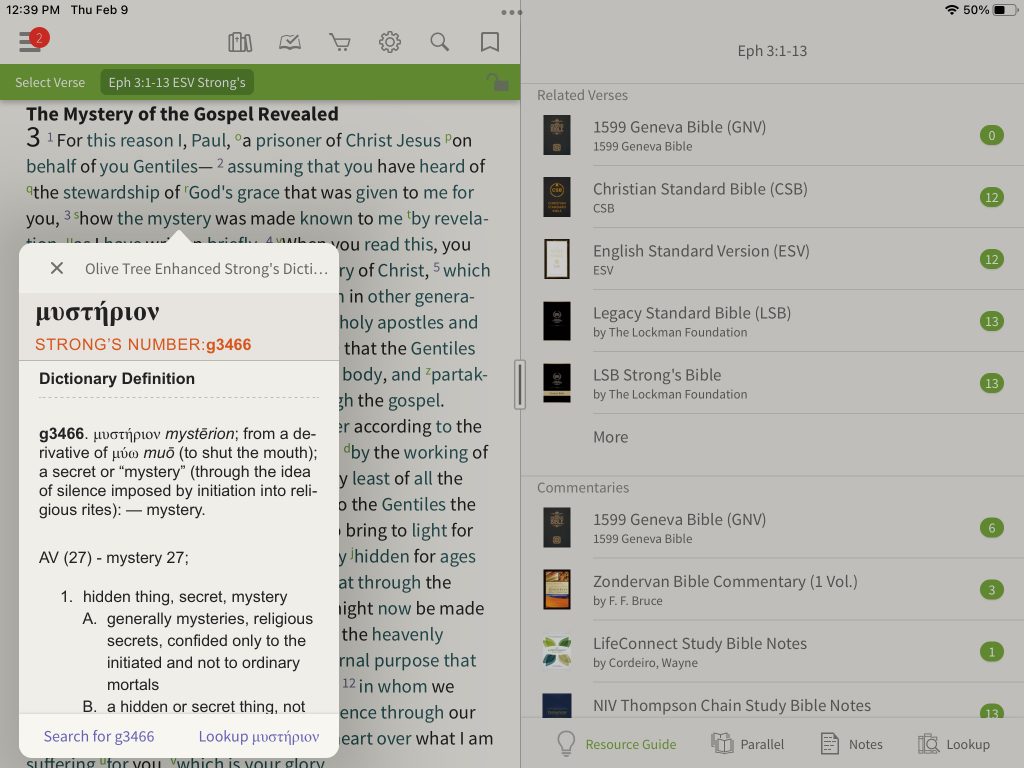Tap the Zondervan Commentary cover thumbnail
1024x768 pixels.
click(557, 590)
